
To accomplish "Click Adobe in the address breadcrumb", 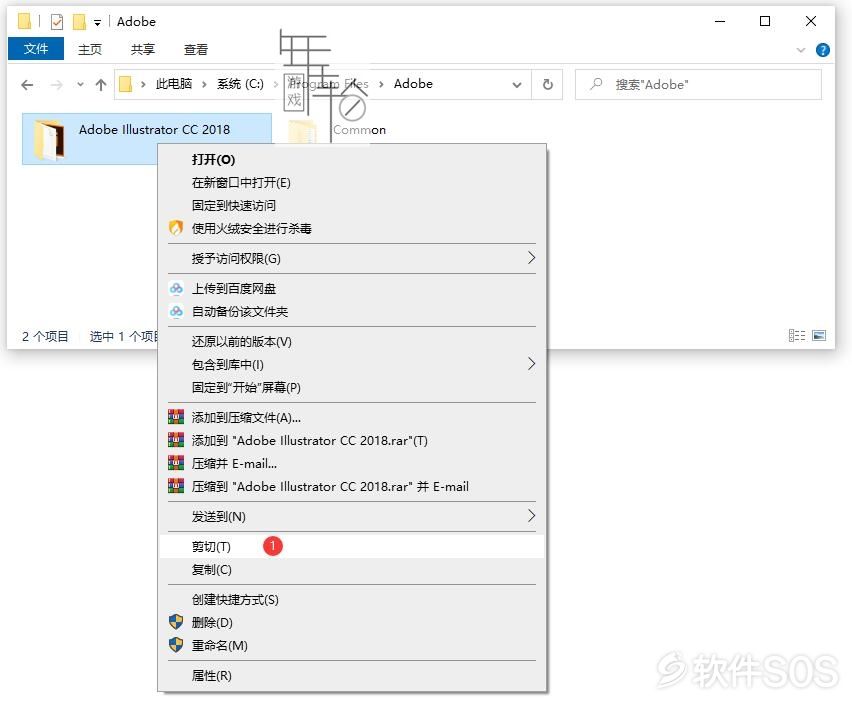I will click(413, 84).
